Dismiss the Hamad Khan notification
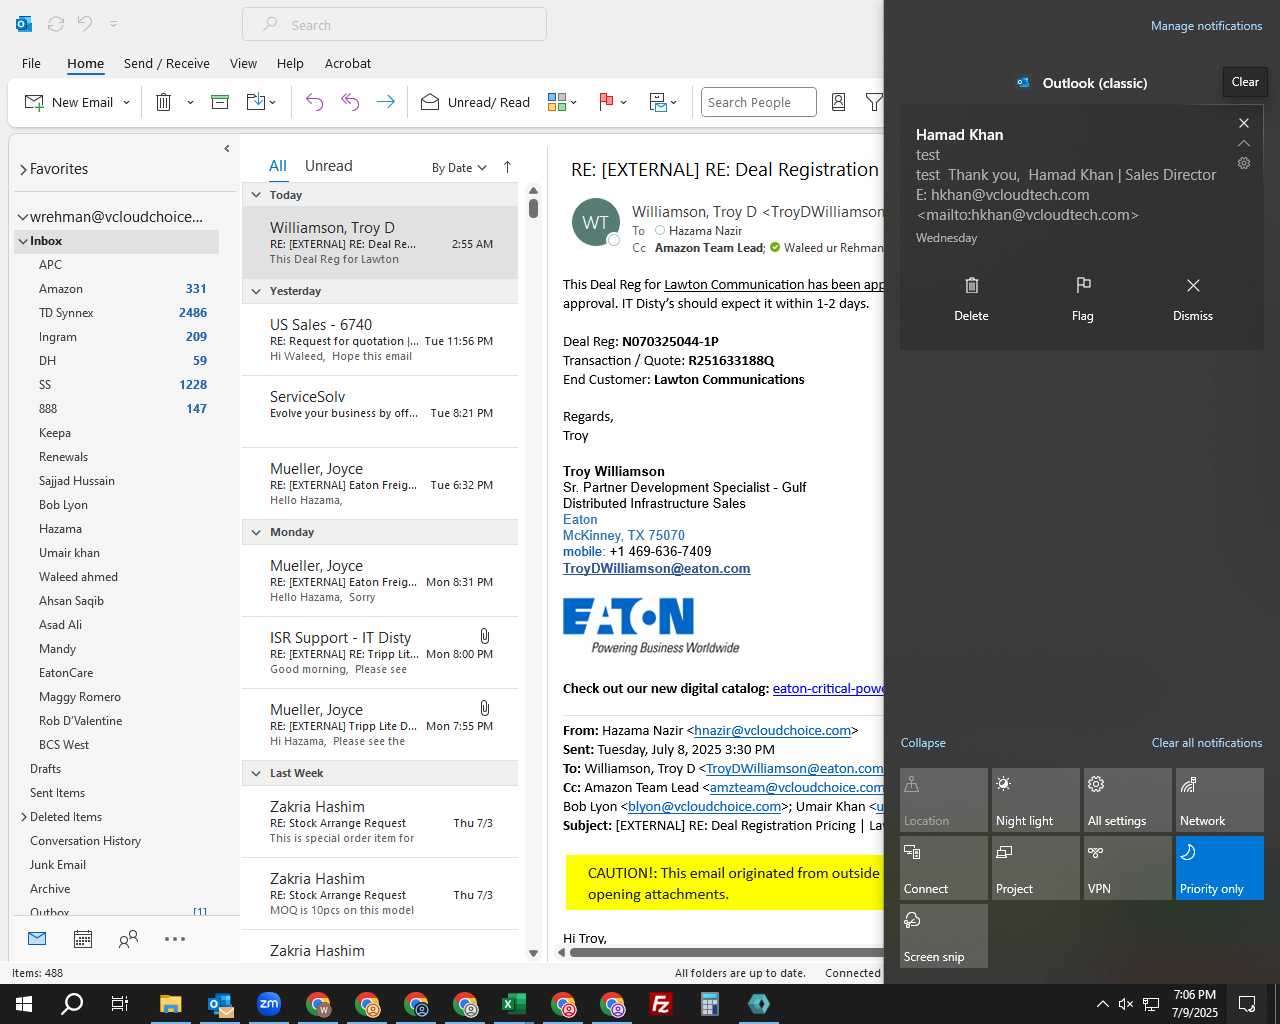The width and height of the screenshot is (1280, 1024). tap(1193, 299)
